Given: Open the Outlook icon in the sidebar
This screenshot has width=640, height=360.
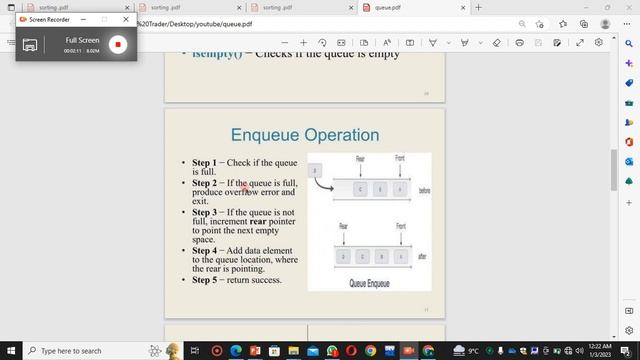Looking at the screenshot, I should pos(629,162).
